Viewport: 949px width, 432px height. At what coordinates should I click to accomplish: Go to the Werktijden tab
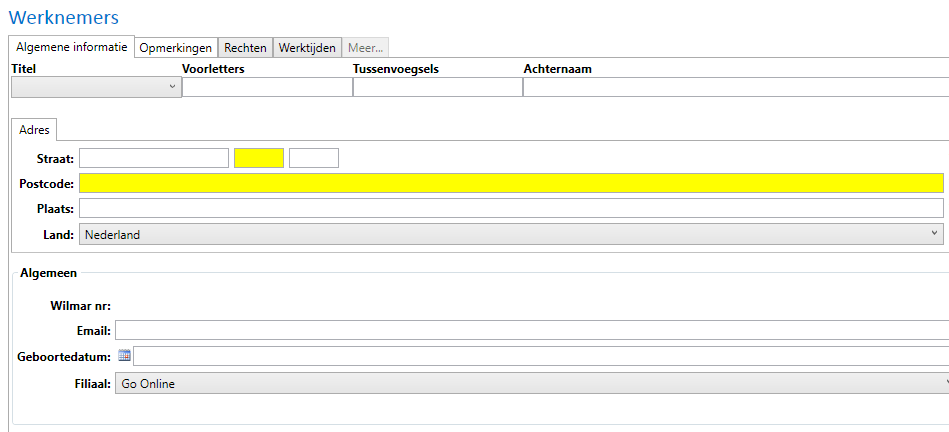307,47
